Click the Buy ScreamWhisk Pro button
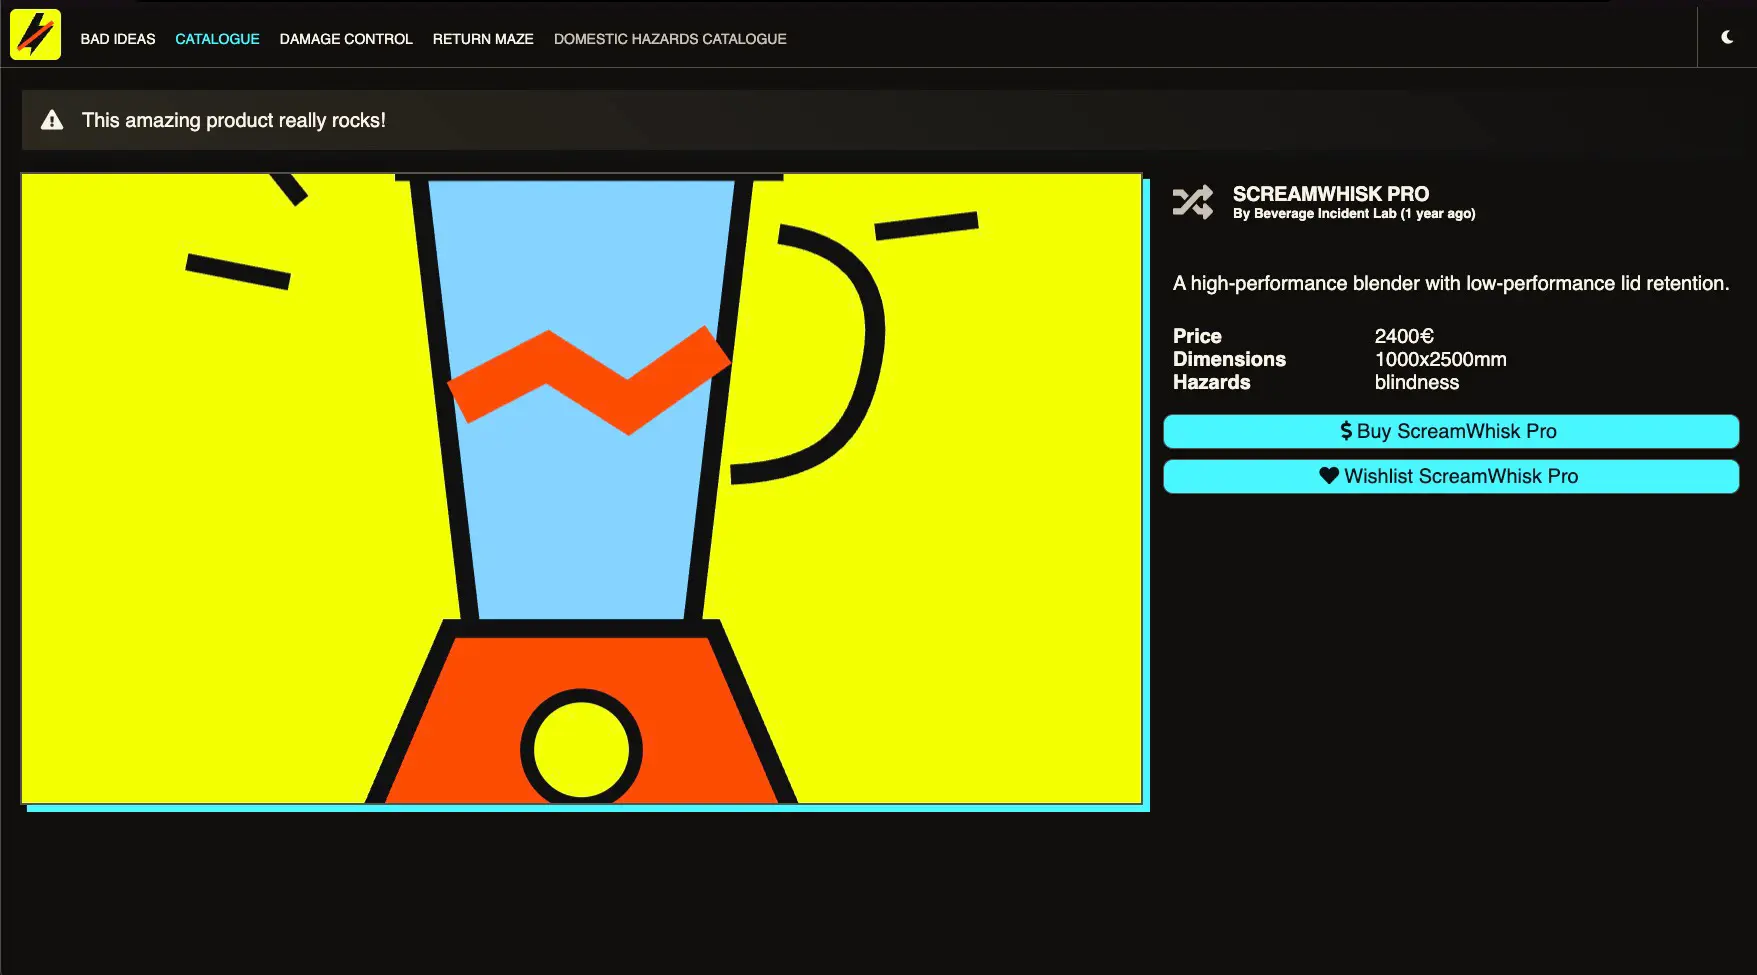Viewport: 1757px width, 975px height. click(x=1451, y=431)
